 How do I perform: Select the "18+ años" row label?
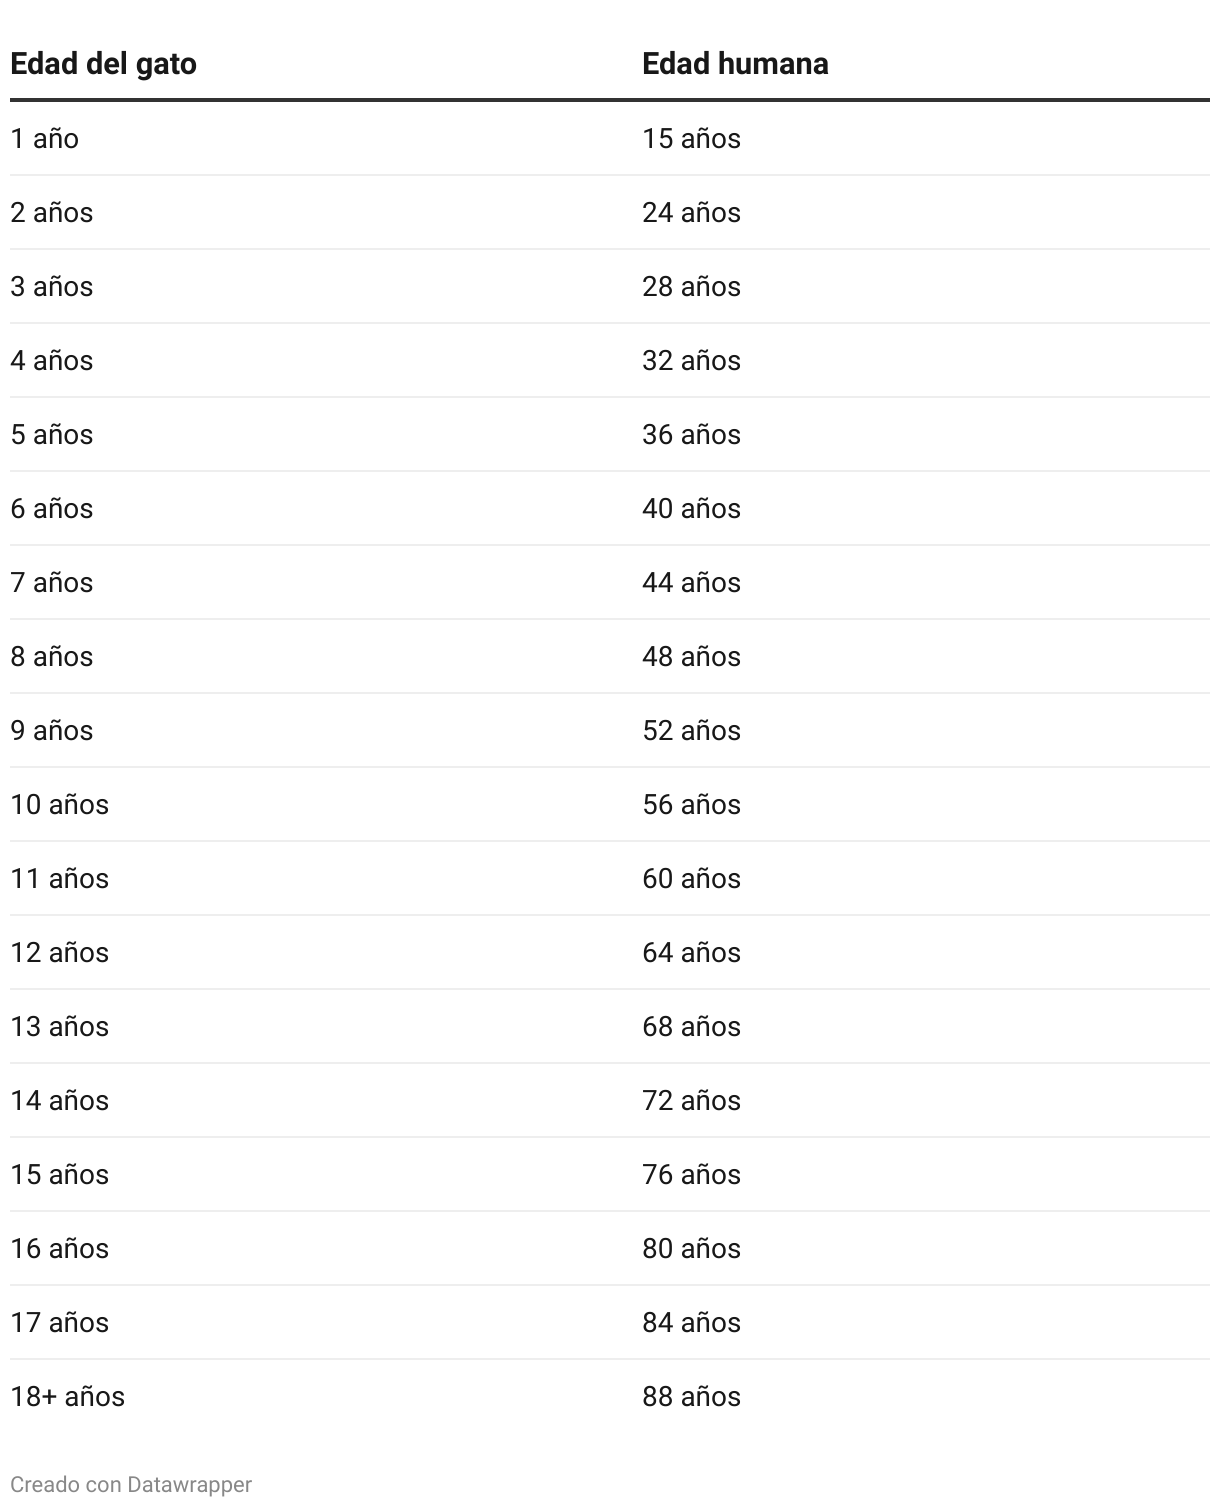[68, 1397]
